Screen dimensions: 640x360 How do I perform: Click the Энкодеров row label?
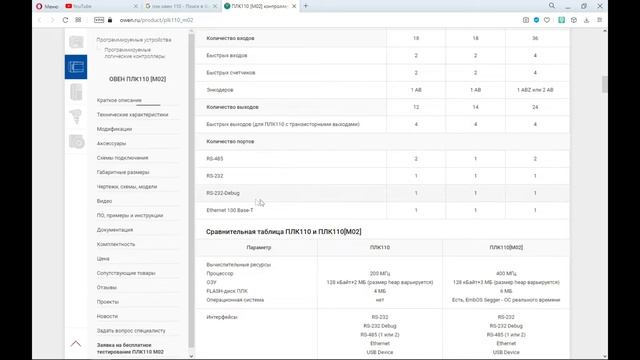tap(220, 90)
